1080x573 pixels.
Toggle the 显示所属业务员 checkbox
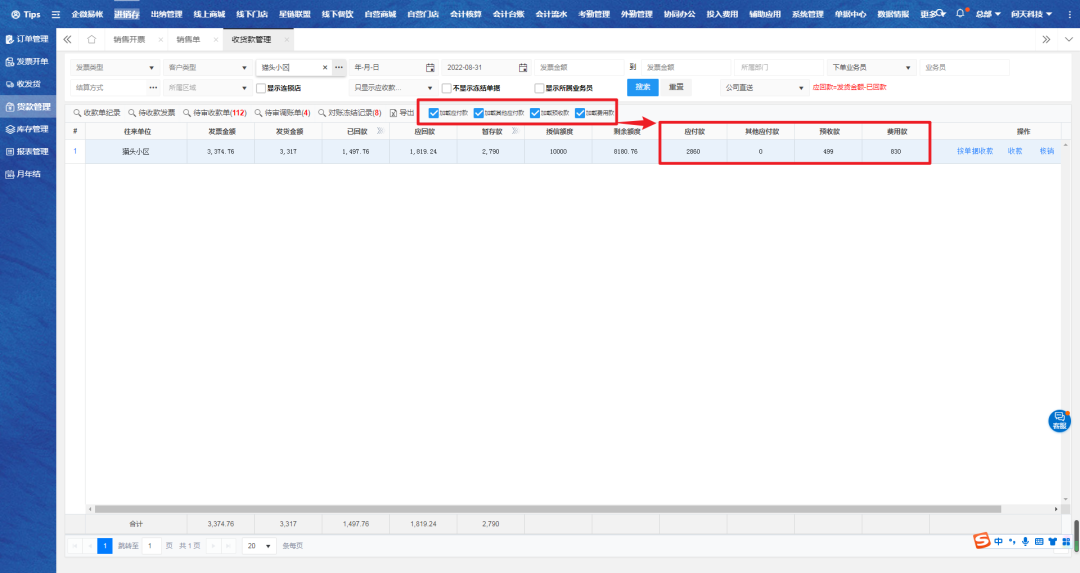click(x=539, y=88)
